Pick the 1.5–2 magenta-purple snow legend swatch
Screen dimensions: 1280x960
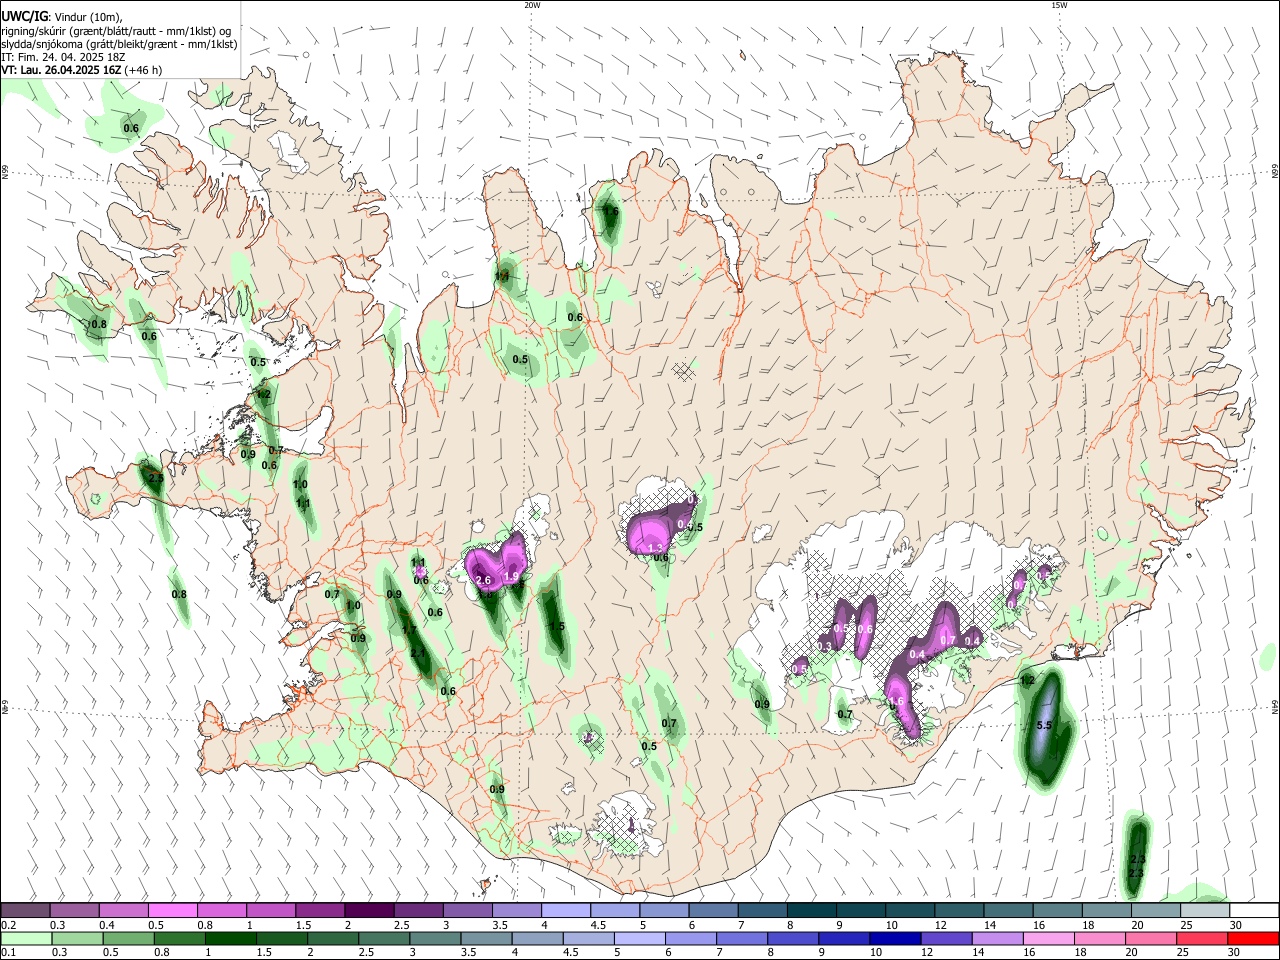pos(320,911)
